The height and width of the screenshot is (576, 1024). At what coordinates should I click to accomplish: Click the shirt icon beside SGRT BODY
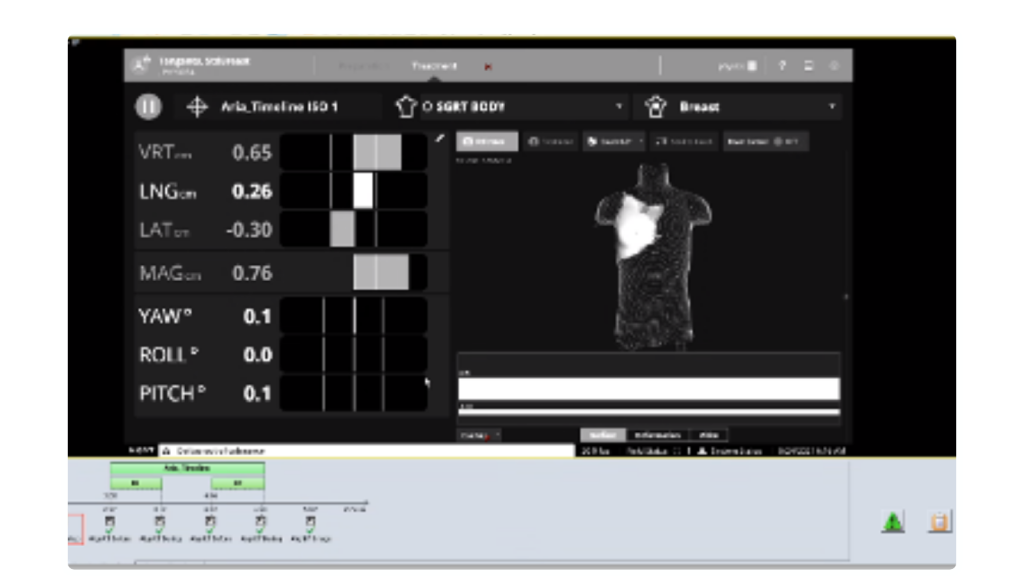point(405,106)
